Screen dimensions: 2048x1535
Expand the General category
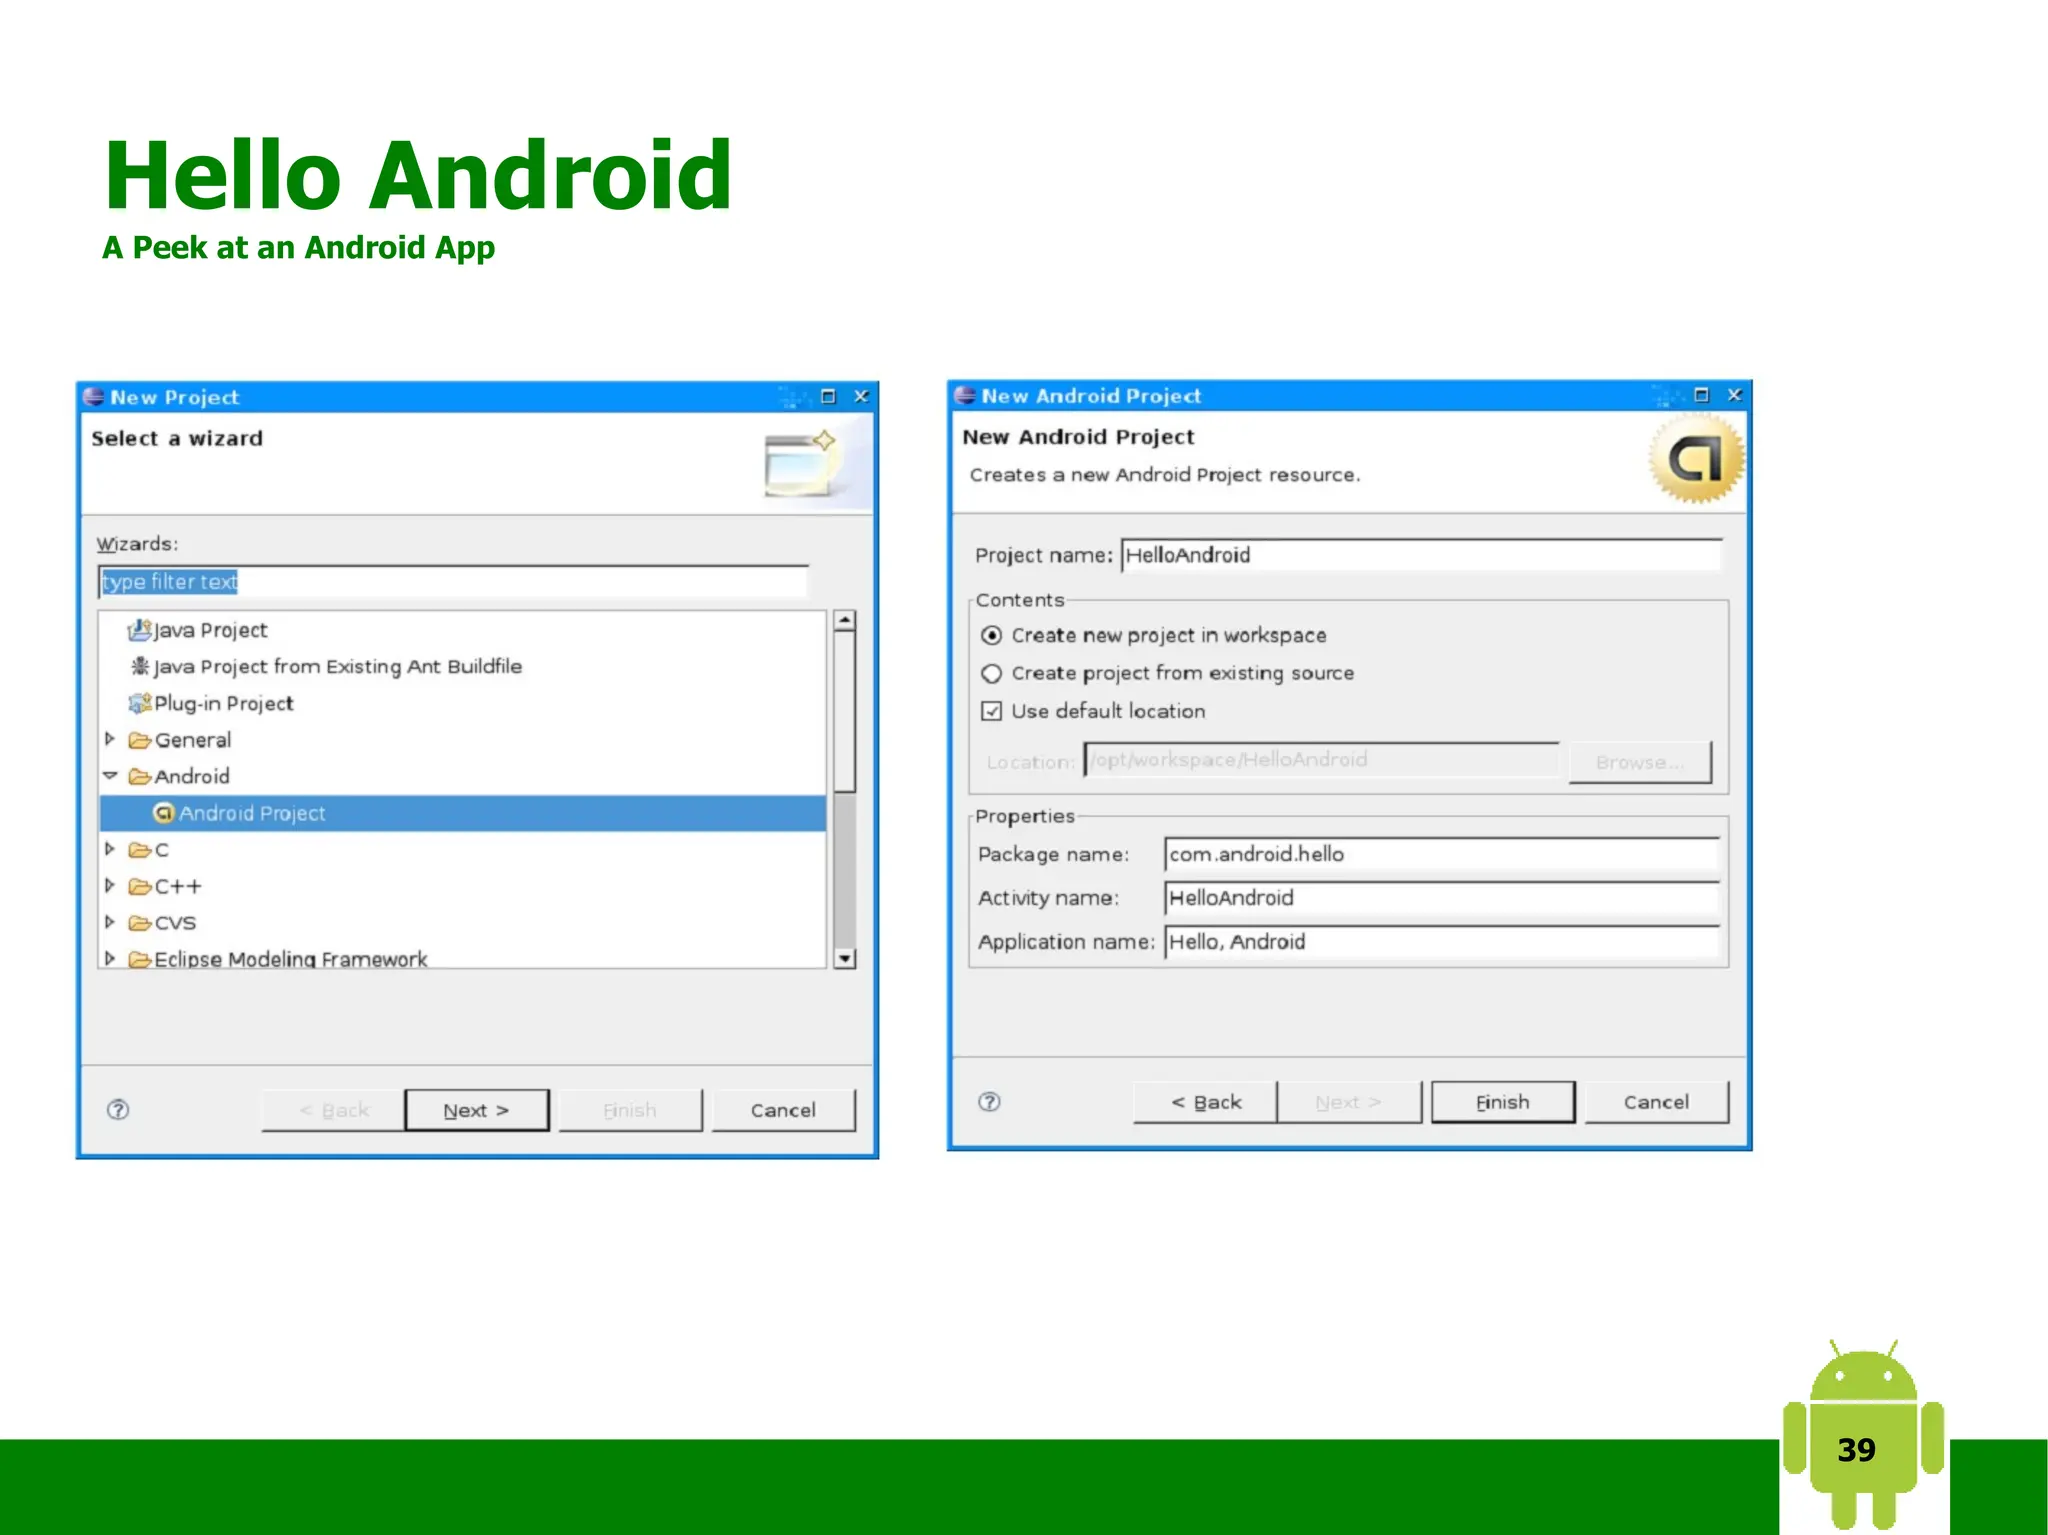(110, 739)
